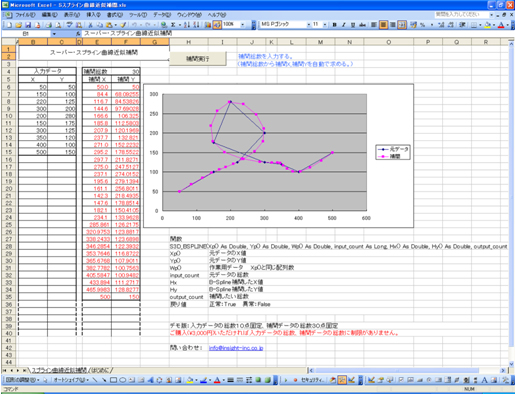
Task: Open the データ menu
Action: pos(162,15)
